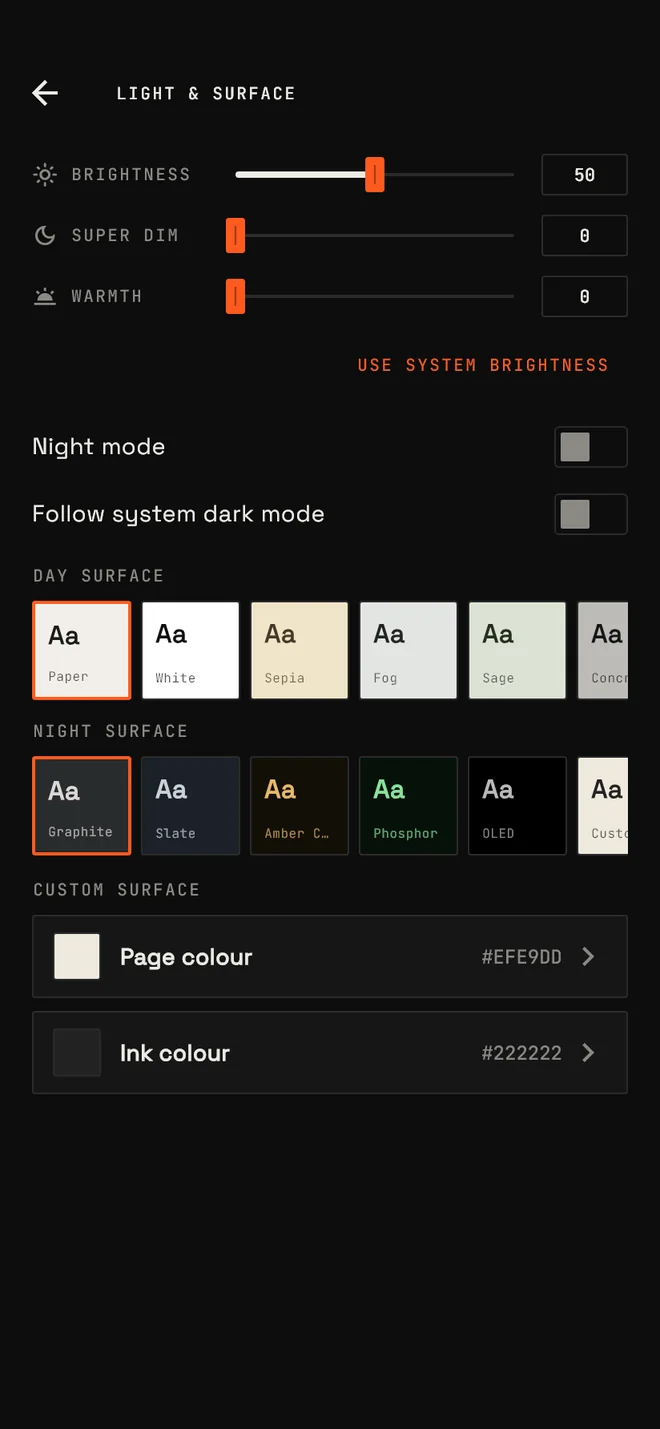Screen dimensions: 660x1429
Task: Select the Amber night surface
Action: coord(299,806)
